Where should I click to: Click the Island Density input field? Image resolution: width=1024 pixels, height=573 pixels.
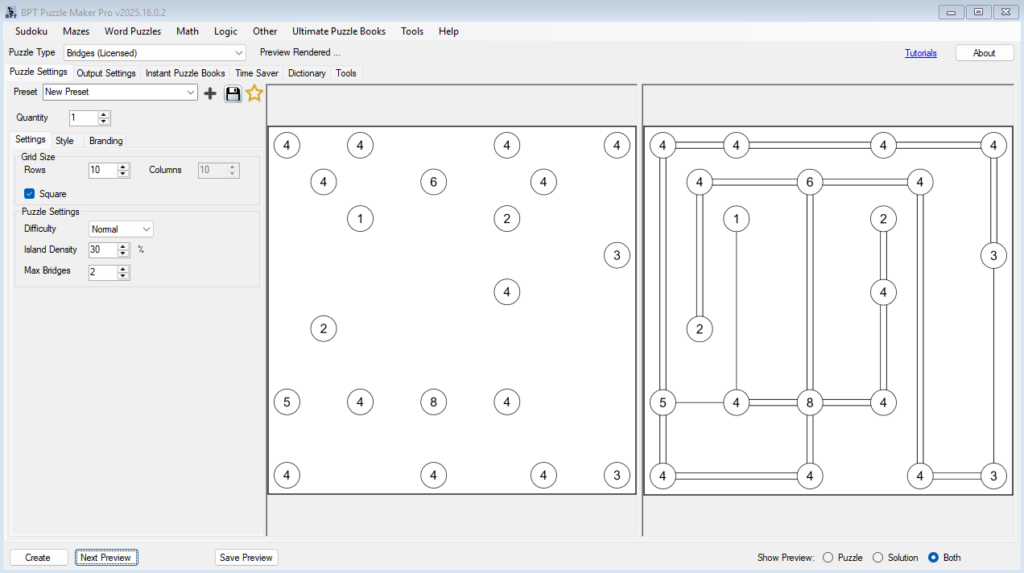pos(102,250)
